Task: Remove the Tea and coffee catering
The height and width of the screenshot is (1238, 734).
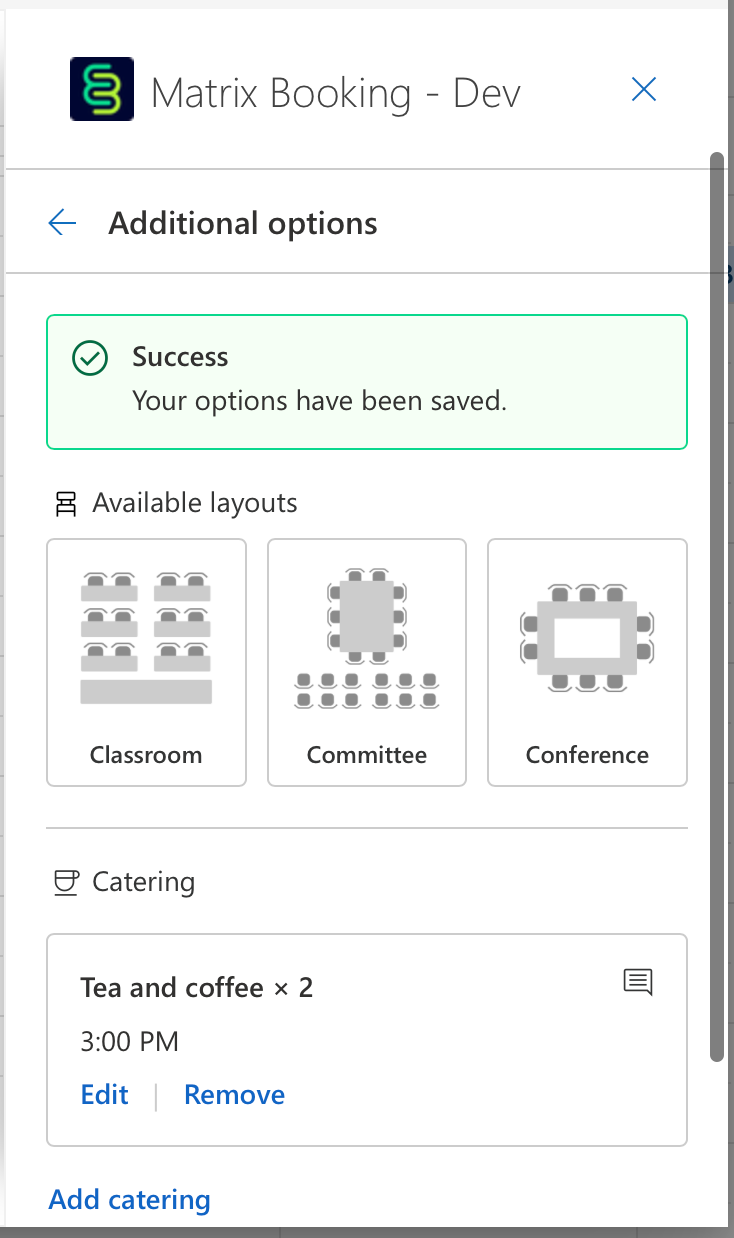Action: click(x=234, y=1095)
